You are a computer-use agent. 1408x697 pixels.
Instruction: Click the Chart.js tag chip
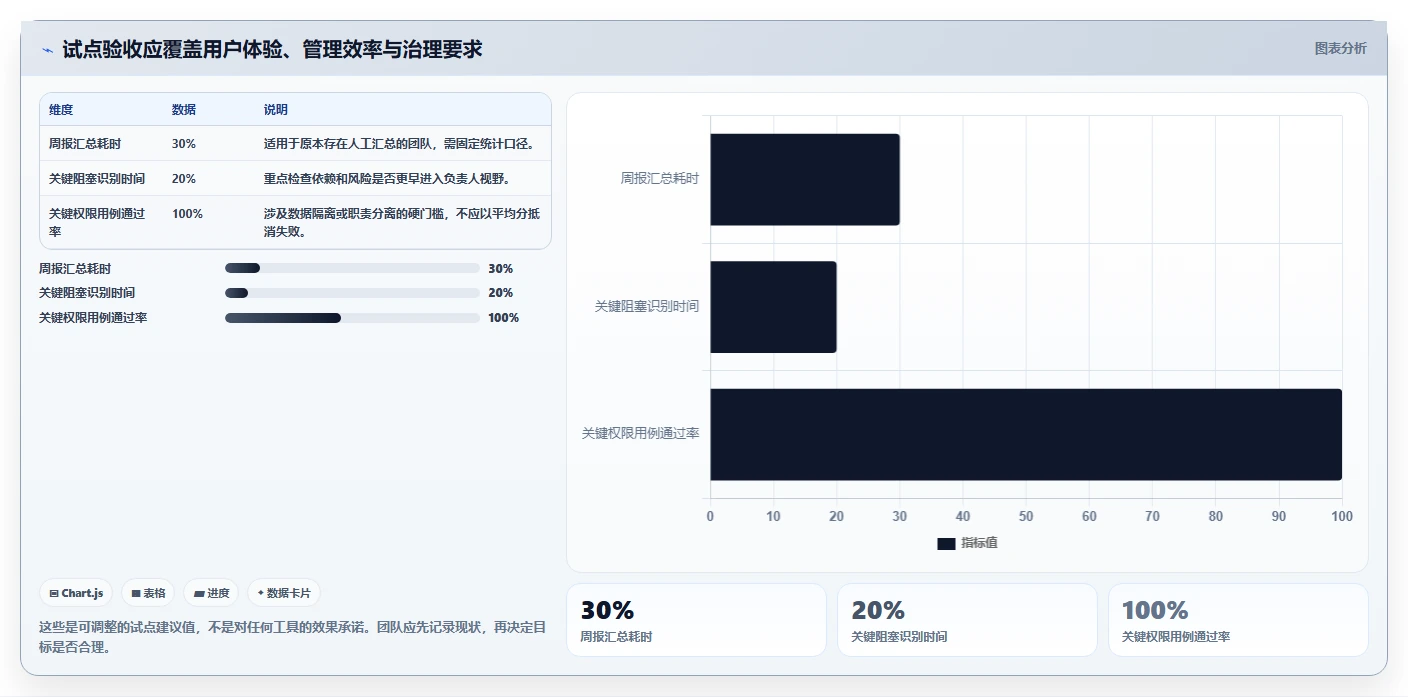(77, 593)
